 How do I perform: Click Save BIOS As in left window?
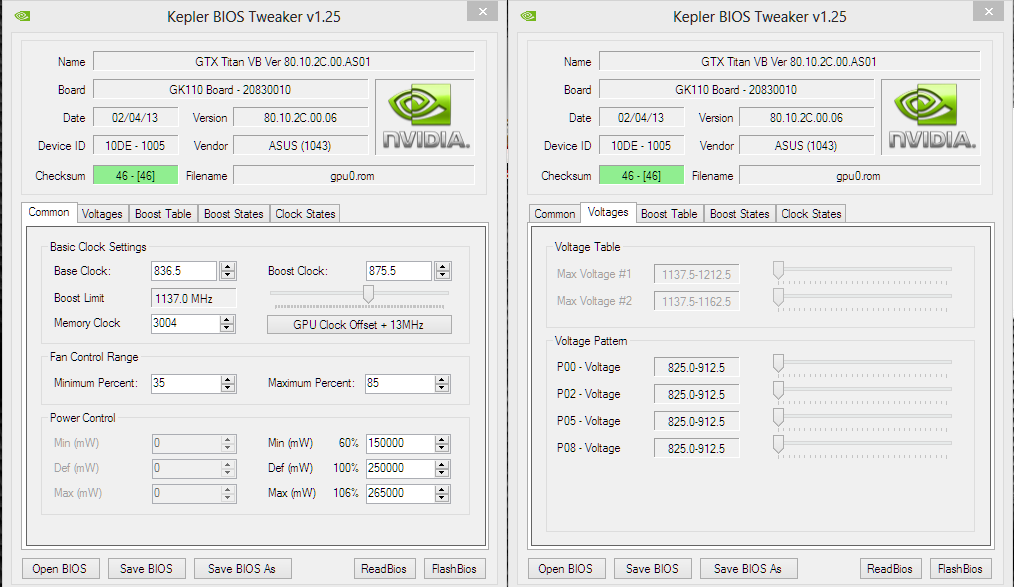[x=242, y=569]
